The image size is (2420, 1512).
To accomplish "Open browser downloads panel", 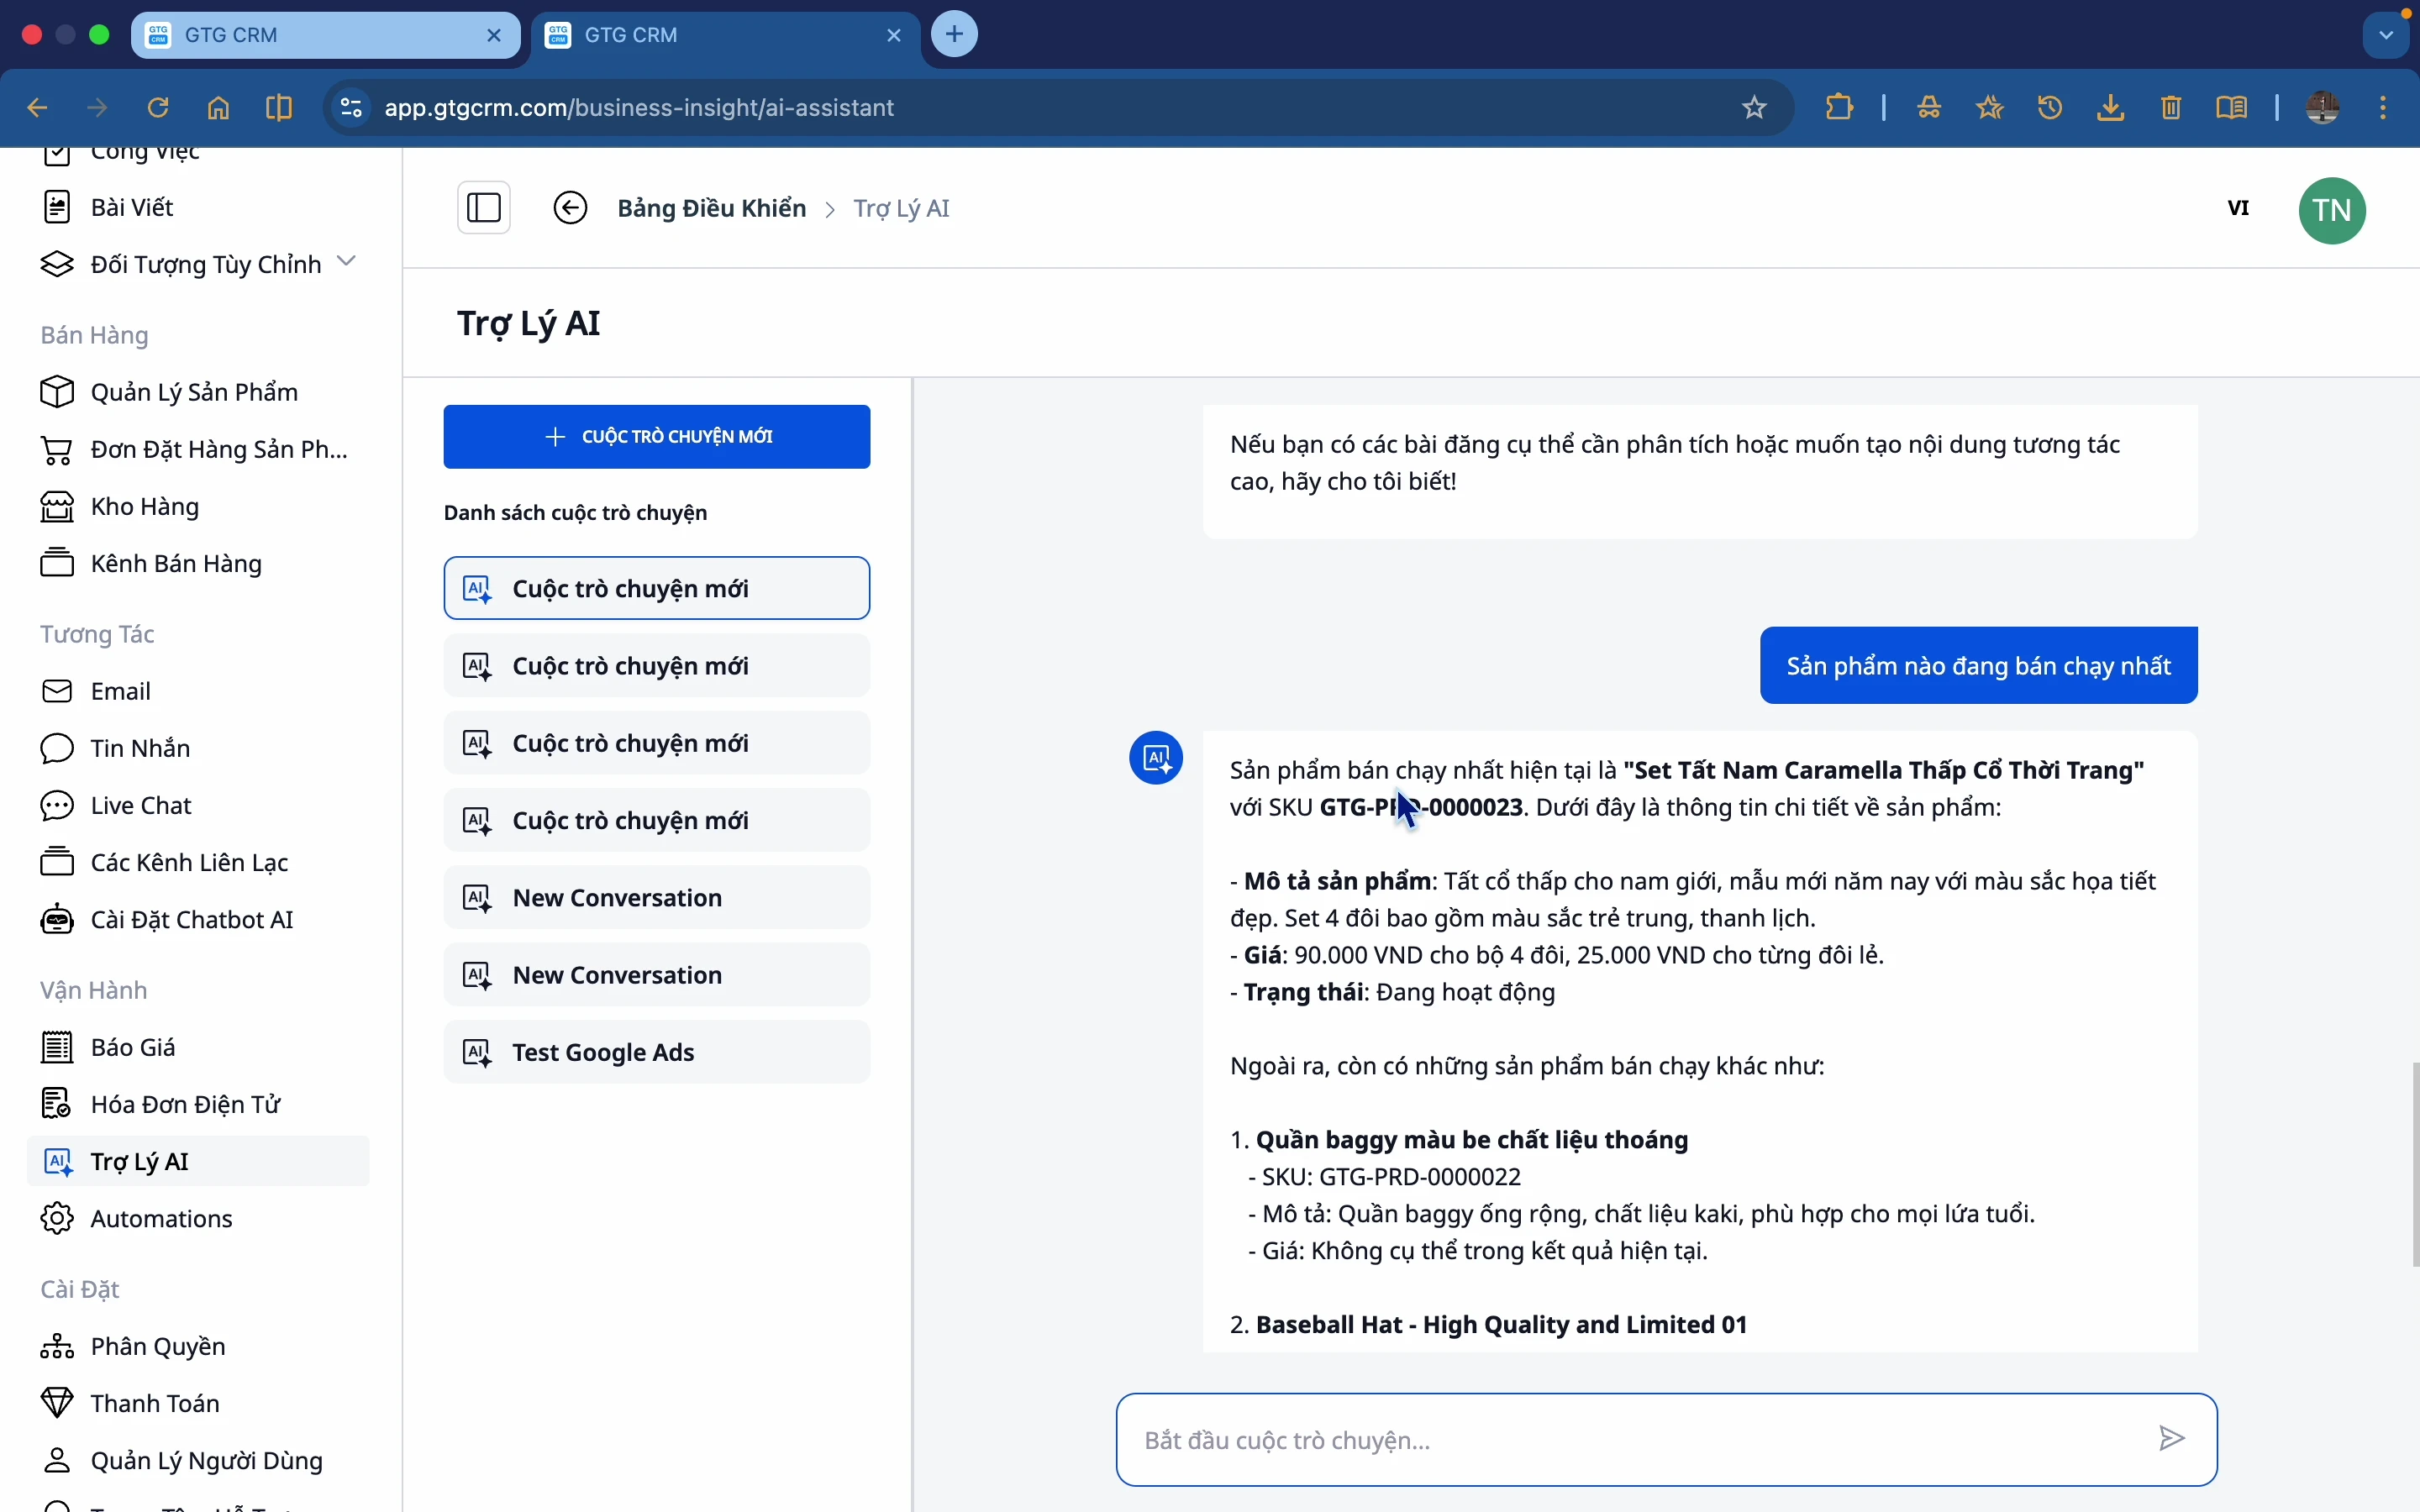I will pyautogui.click(x=2111, y=107).
